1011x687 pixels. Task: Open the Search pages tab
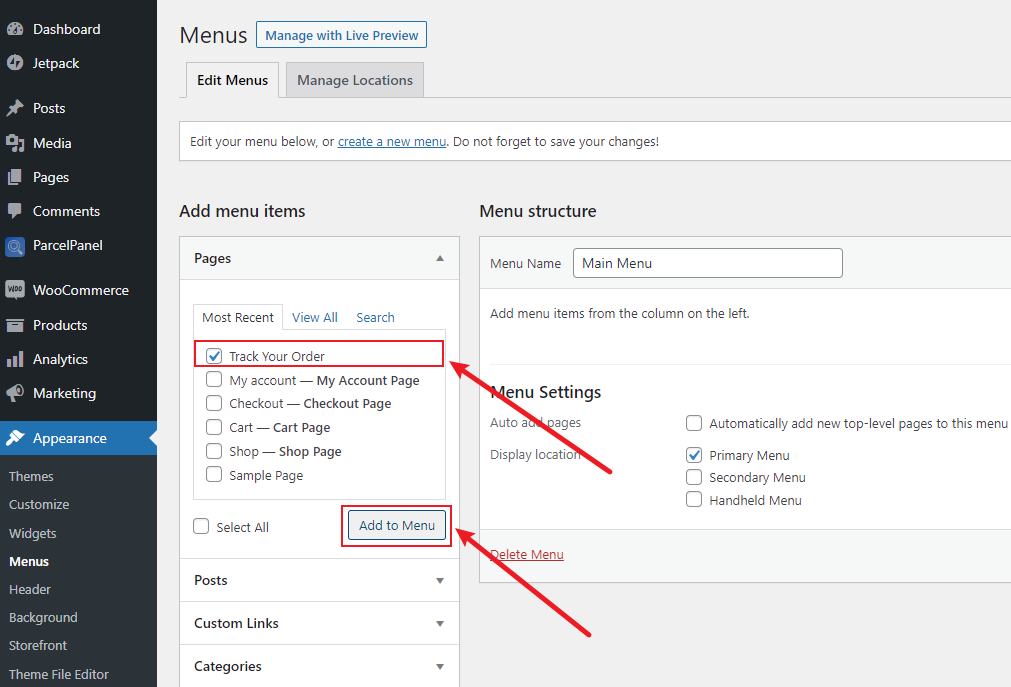pyautogui.click(x=375, y=317)
